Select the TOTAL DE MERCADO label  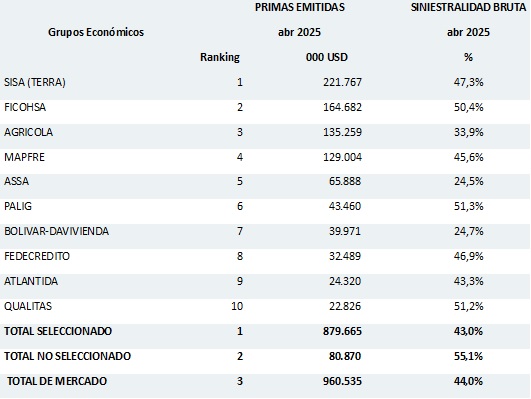[57, 381]
